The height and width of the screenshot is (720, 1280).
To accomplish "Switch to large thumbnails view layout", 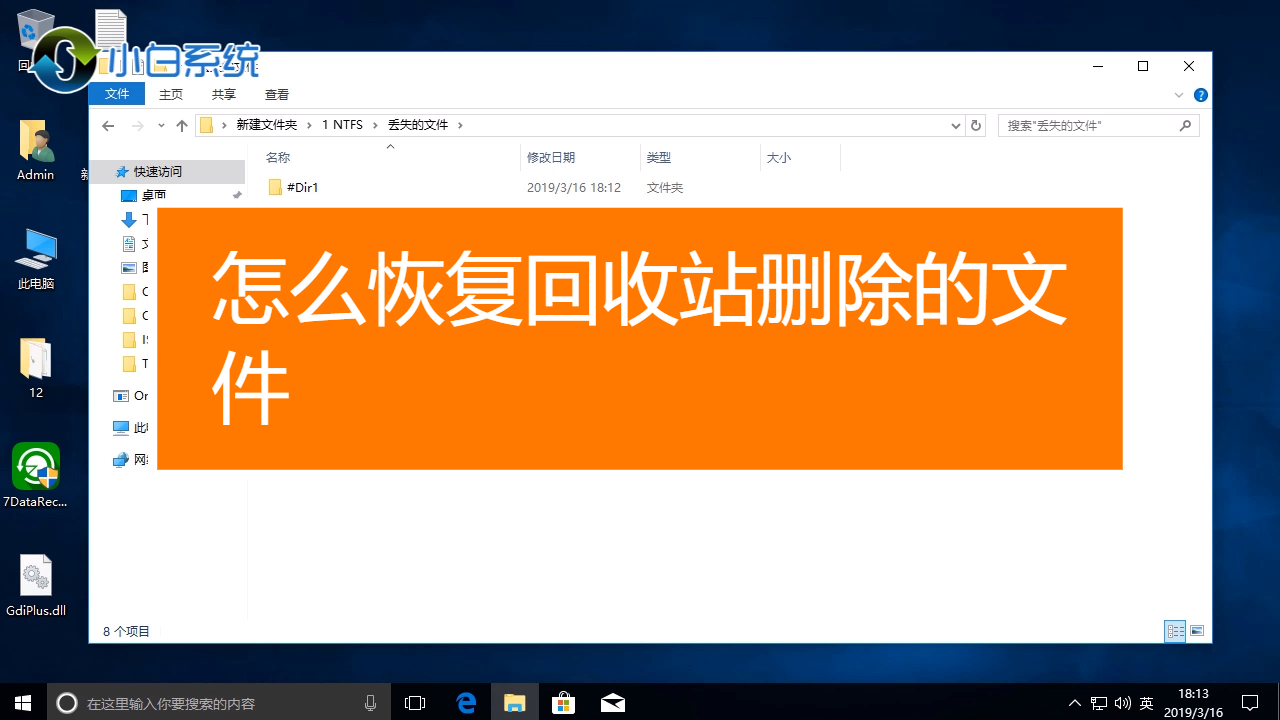I will pyautogui.click(x=1196, y=631).
